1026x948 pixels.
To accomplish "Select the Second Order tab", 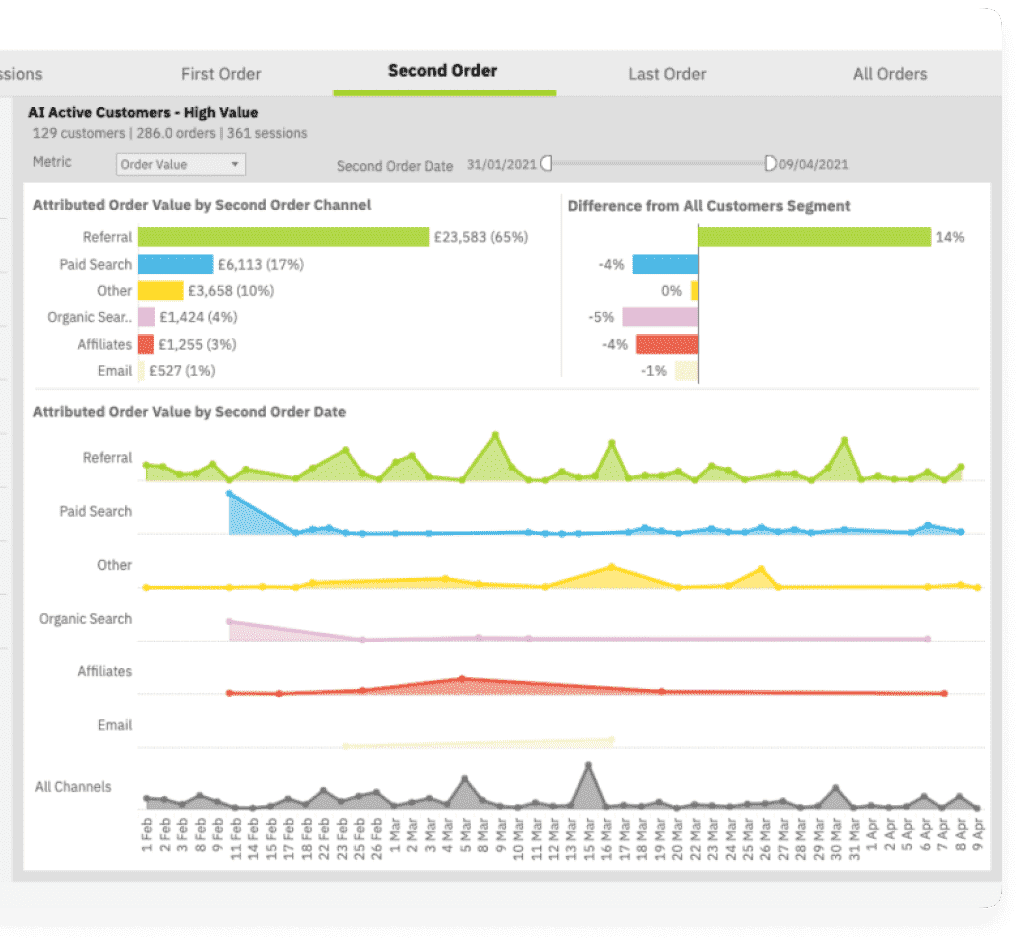I will click(x=443, y=71).
